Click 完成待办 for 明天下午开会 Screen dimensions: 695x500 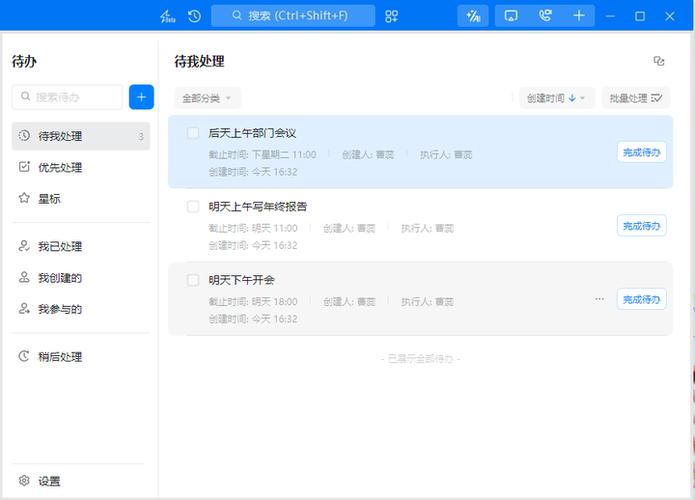point(641,300)
